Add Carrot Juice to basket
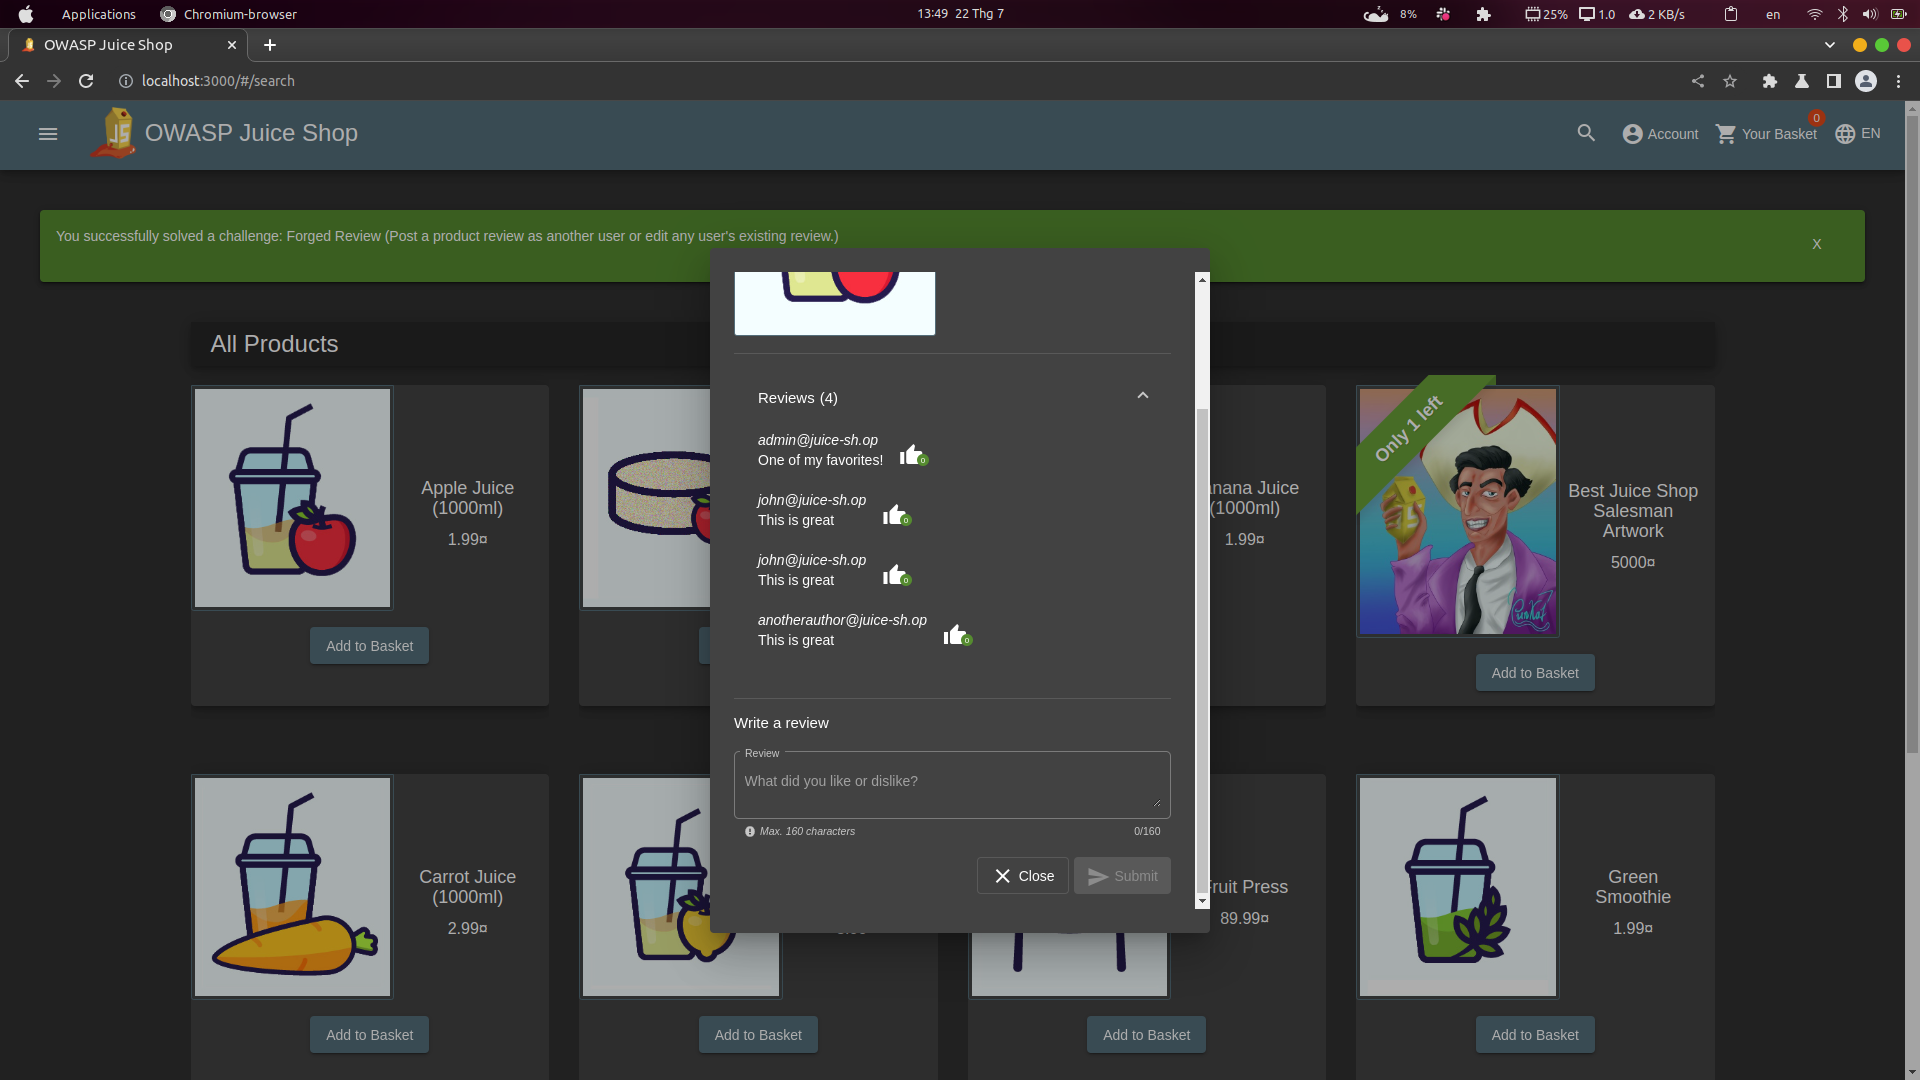 [x=369, y=1035]
